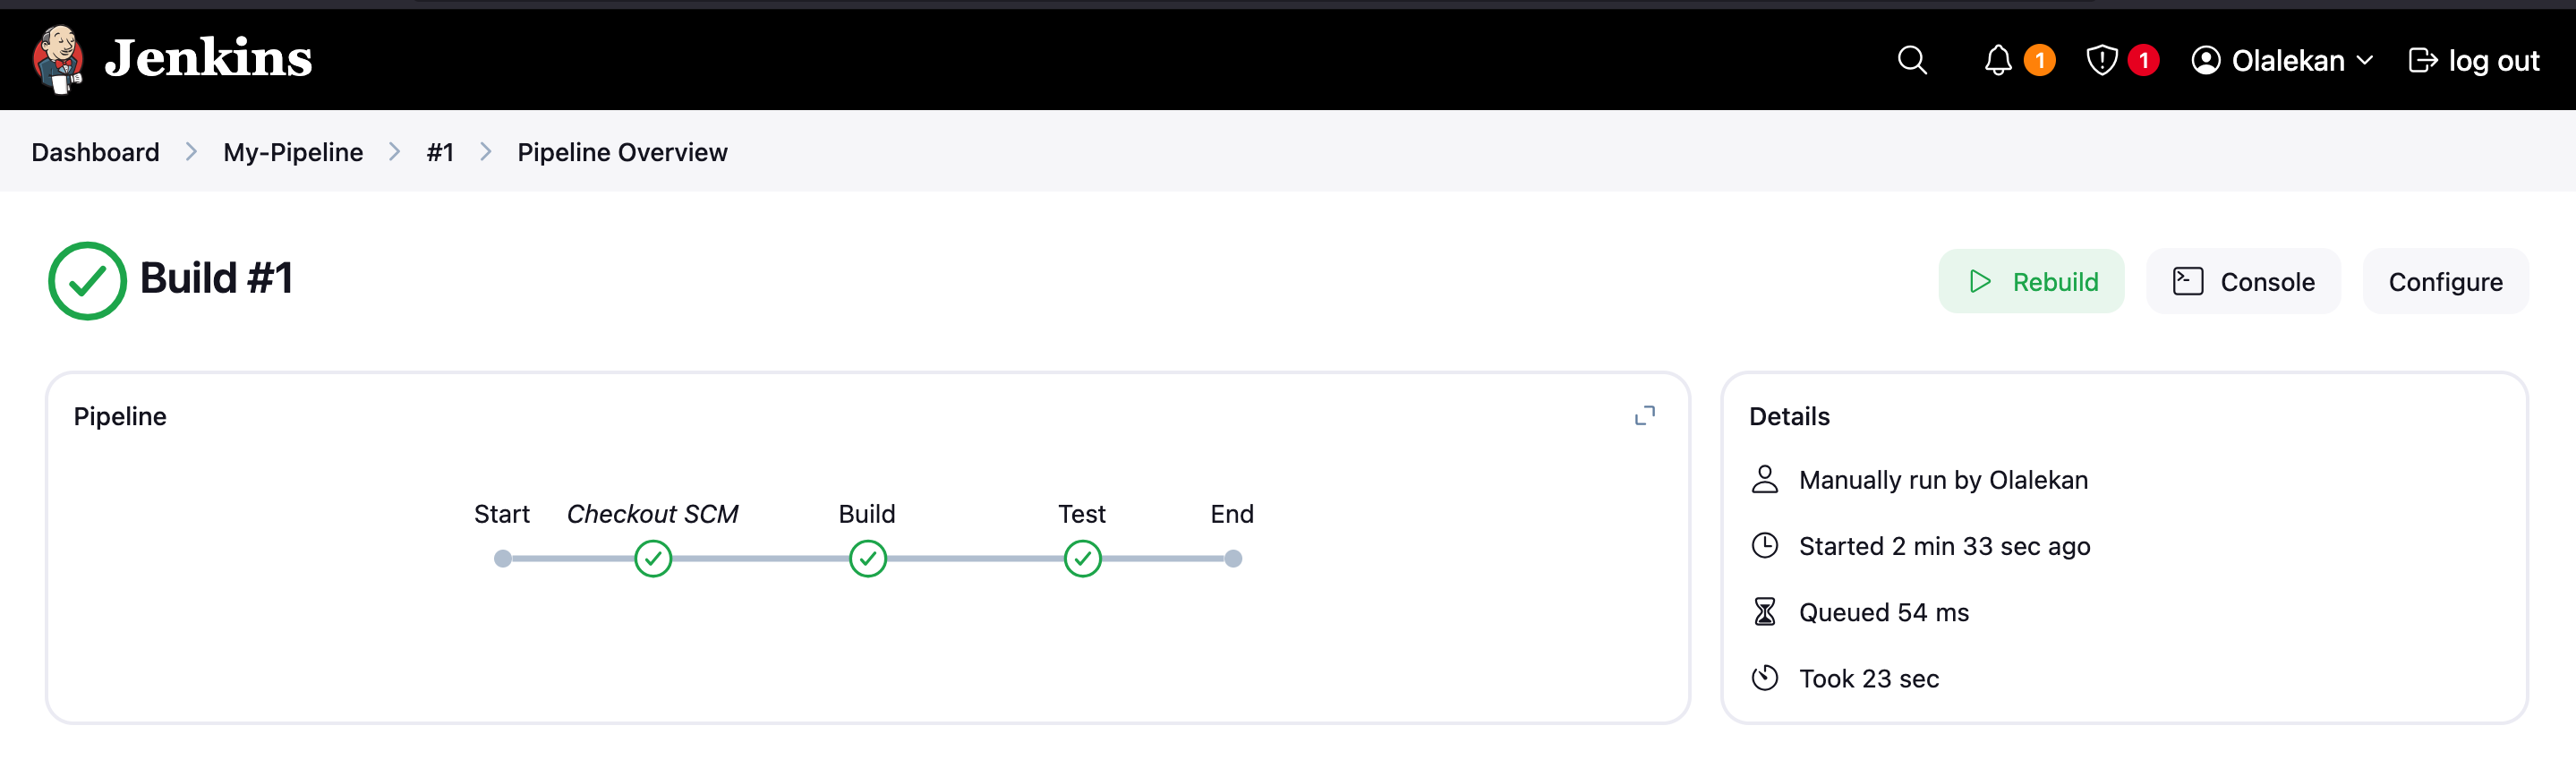This screenshot has width=2576, height=777.
Task: Open the search magnifier icon
Action: pyautogui.click(x=1911, y=60)
